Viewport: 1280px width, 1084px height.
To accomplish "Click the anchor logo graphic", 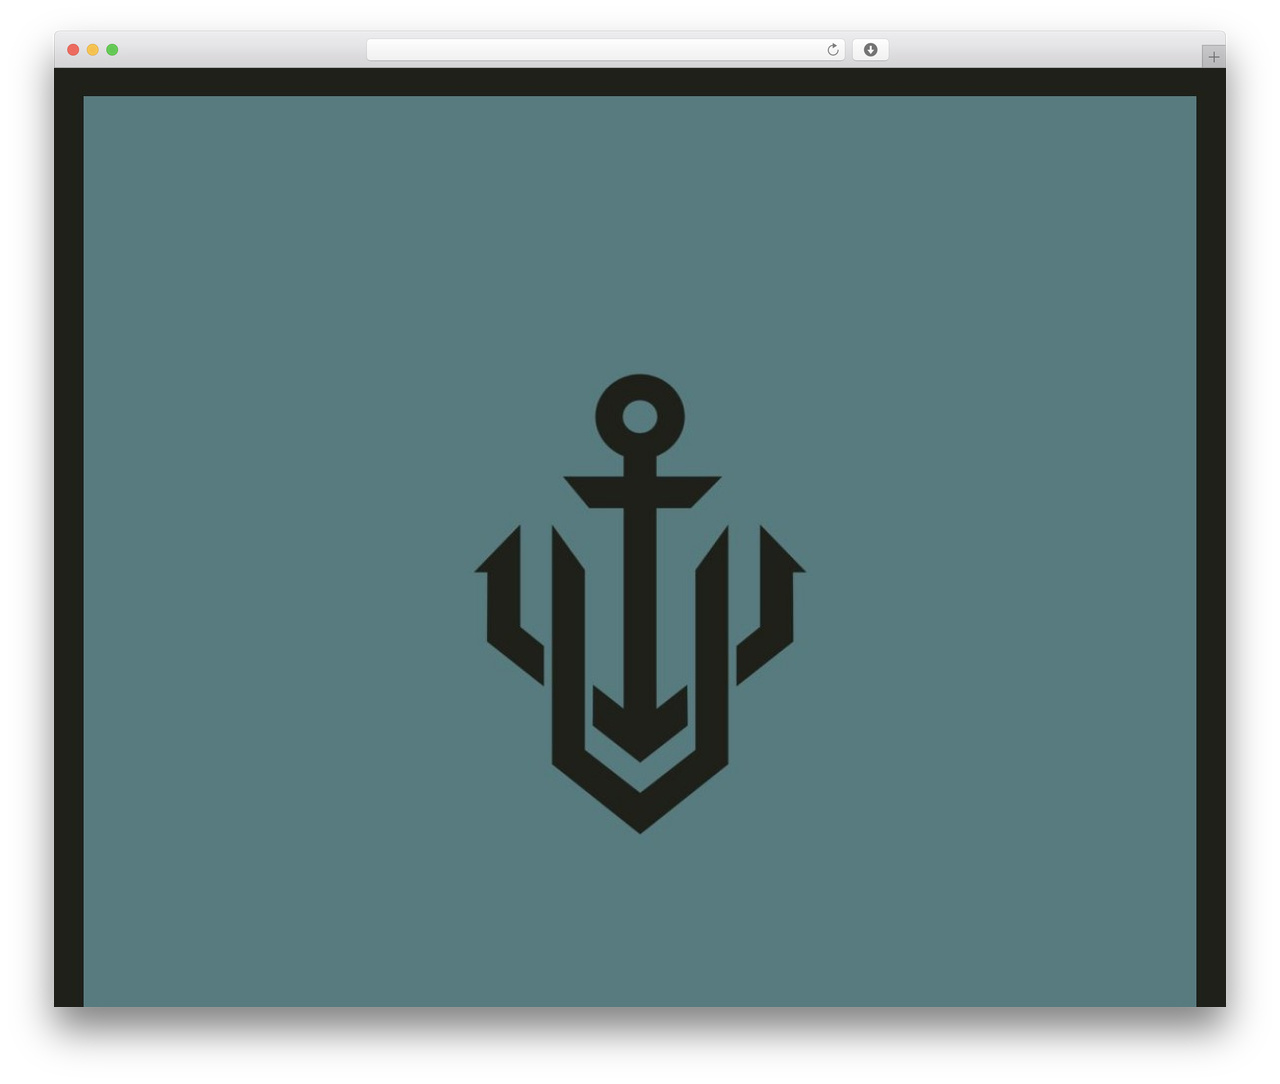I will pos(640,604).
